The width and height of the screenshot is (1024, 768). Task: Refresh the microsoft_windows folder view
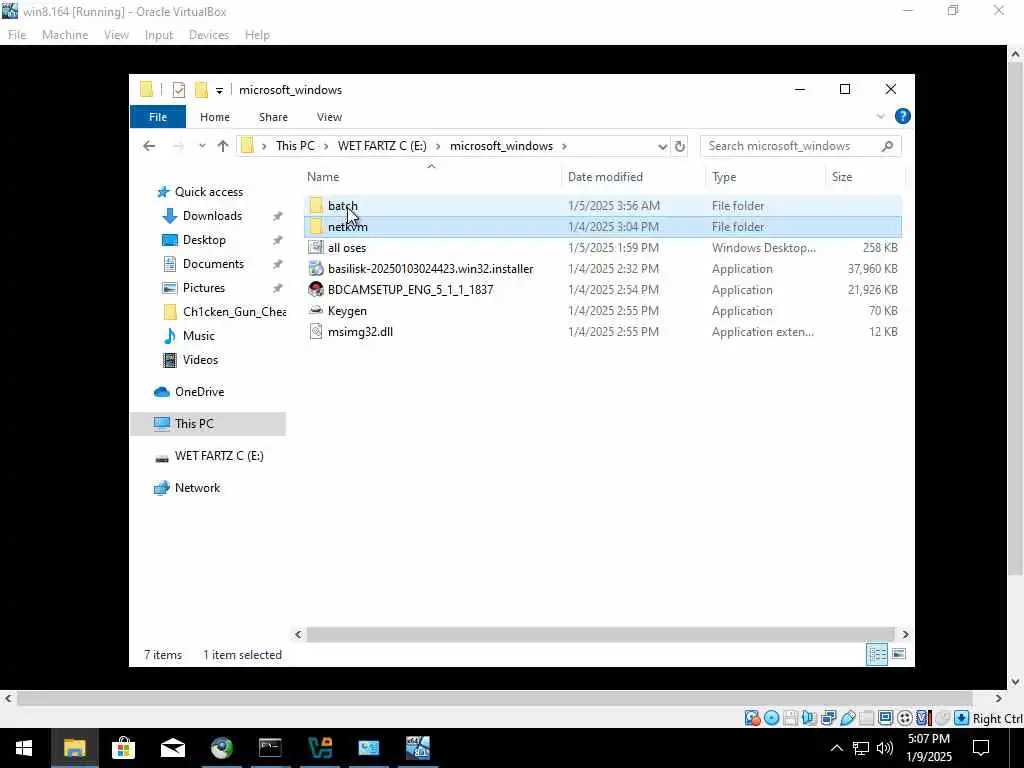point(680,146)
